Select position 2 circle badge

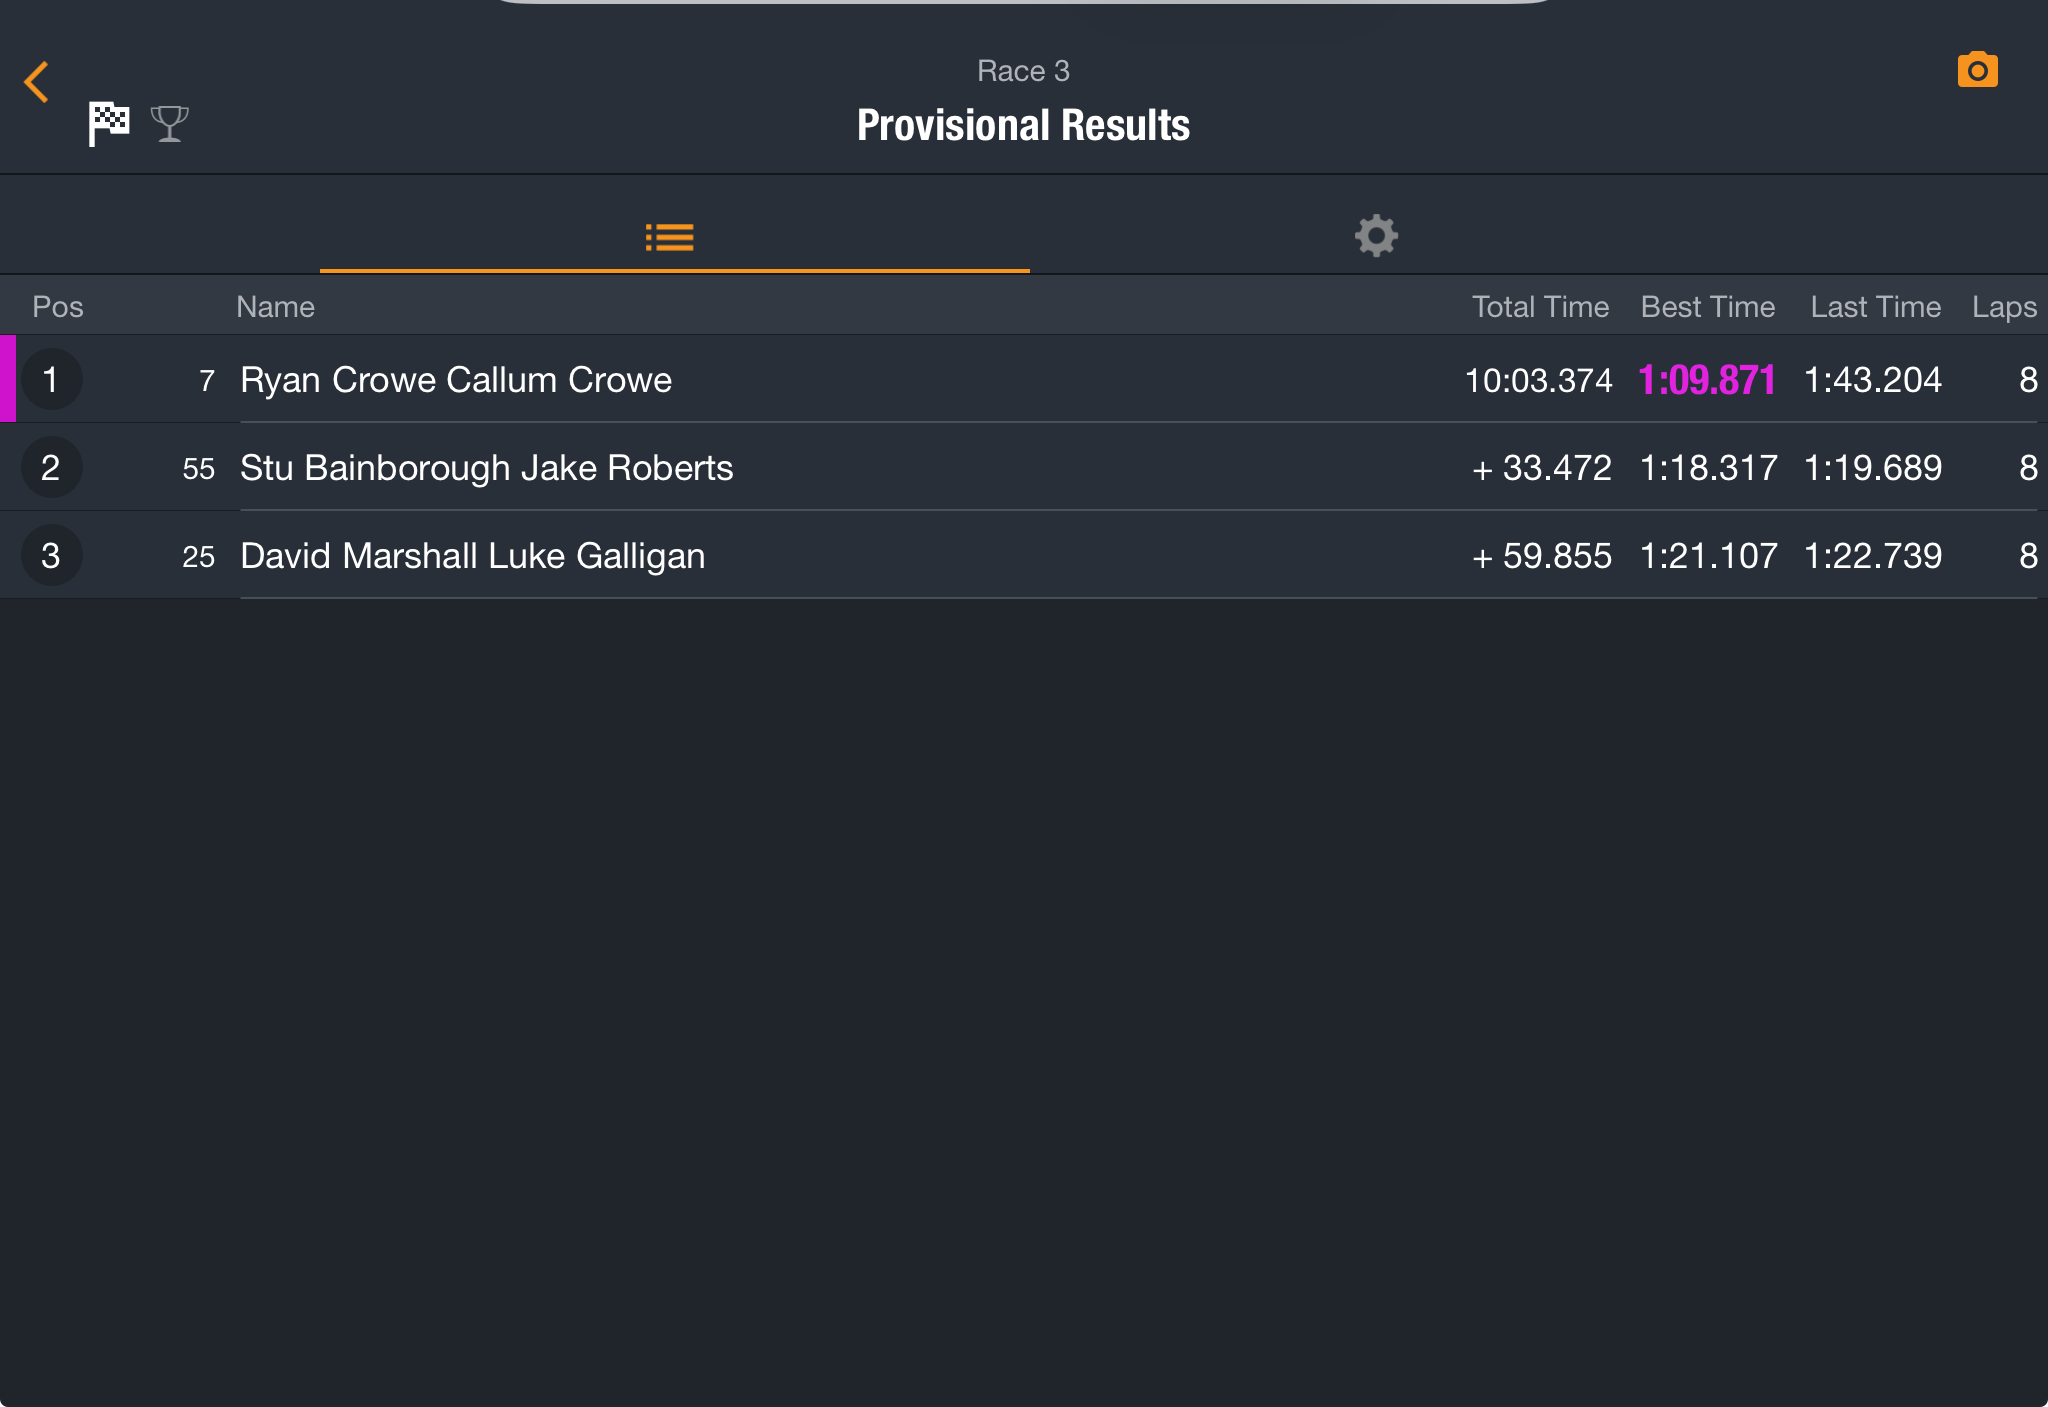pos(51,468)
